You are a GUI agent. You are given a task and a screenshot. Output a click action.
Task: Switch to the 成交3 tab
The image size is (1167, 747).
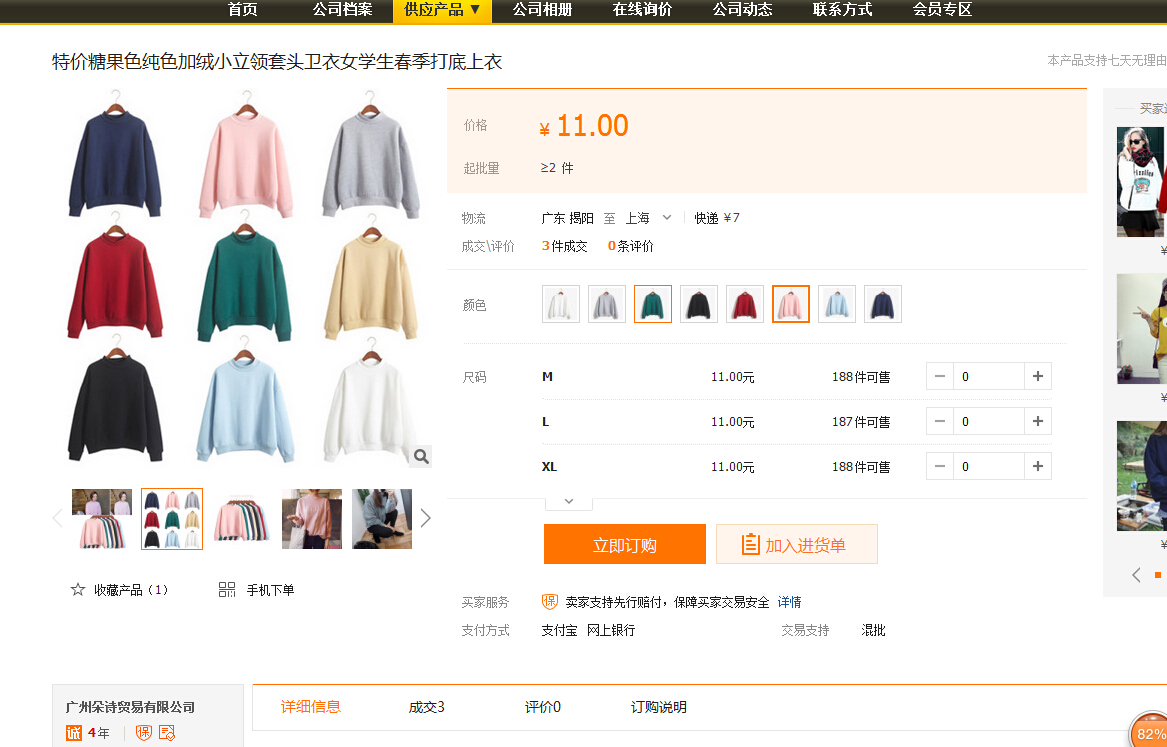click(x=427, y=707)
